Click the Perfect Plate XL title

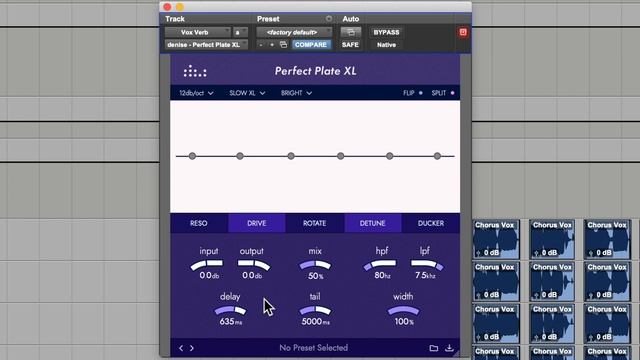tap(316, 71)
